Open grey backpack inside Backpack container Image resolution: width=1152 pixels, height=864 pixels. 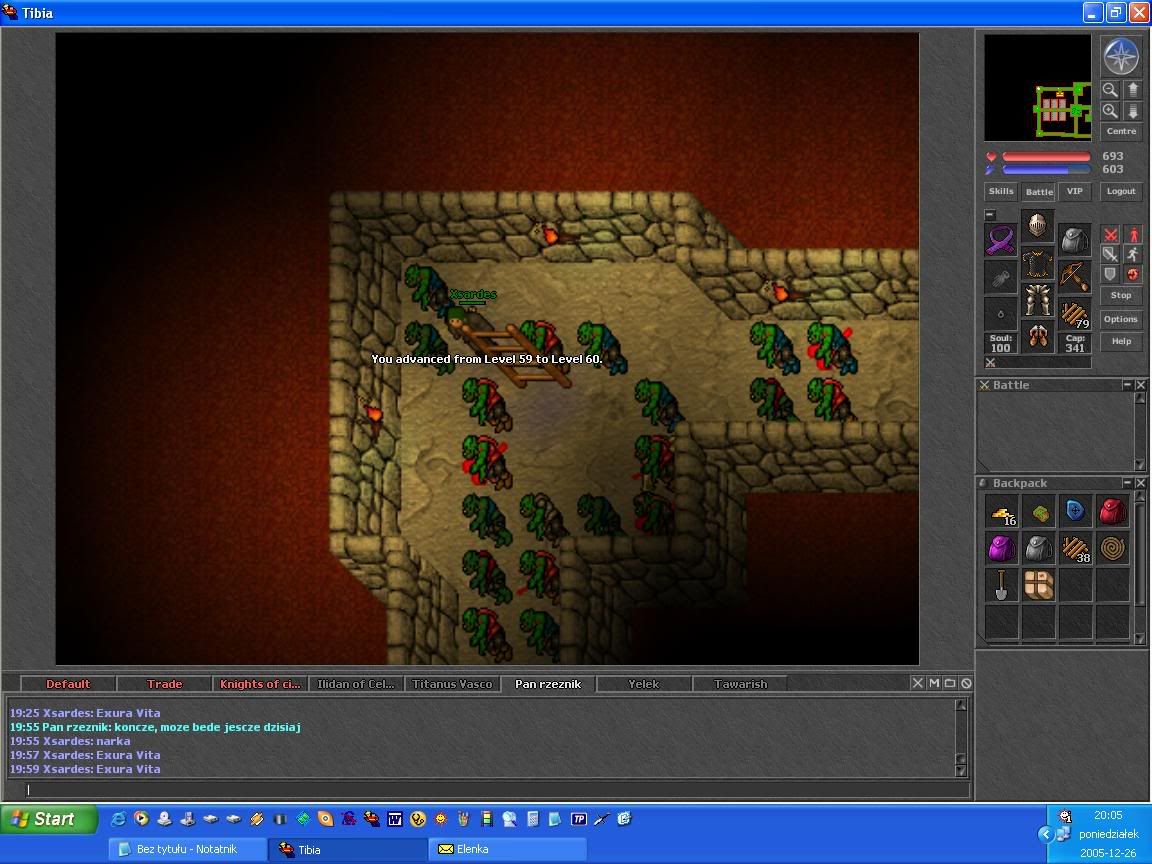point(1038,548)
